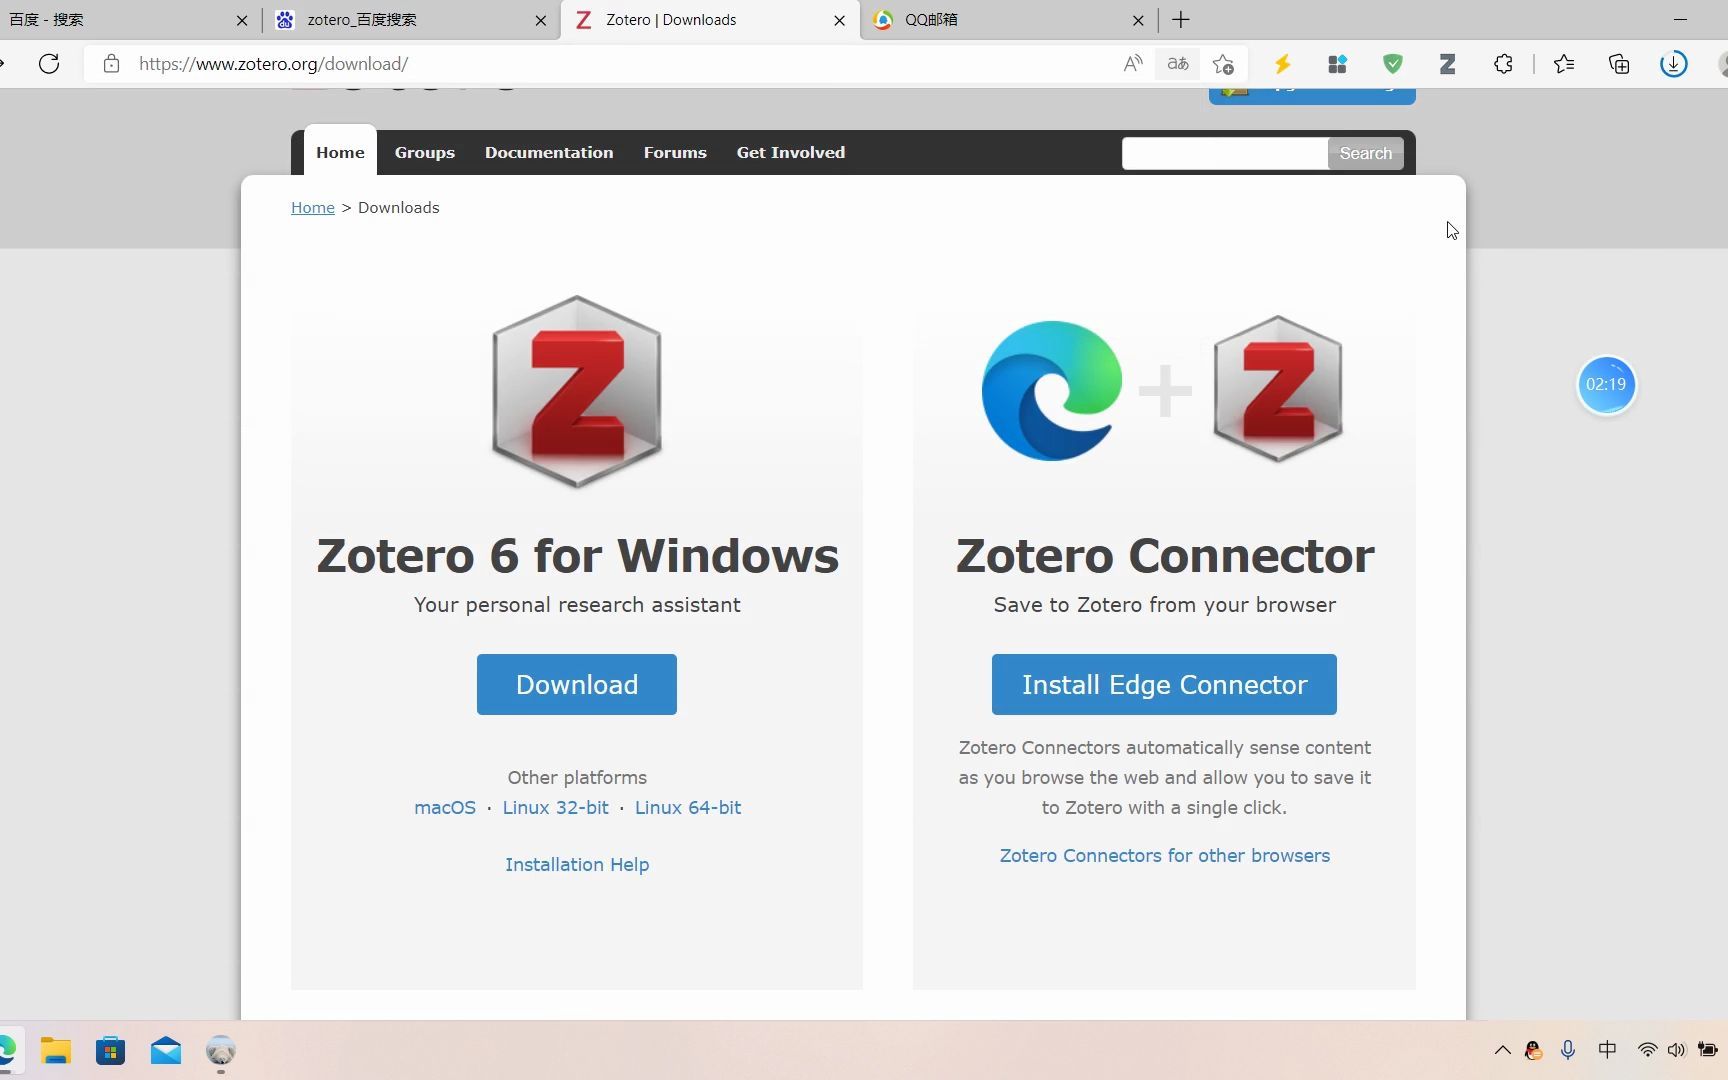
Task: Click the QQ penguin tray icon
Action: (1533, 1050)
